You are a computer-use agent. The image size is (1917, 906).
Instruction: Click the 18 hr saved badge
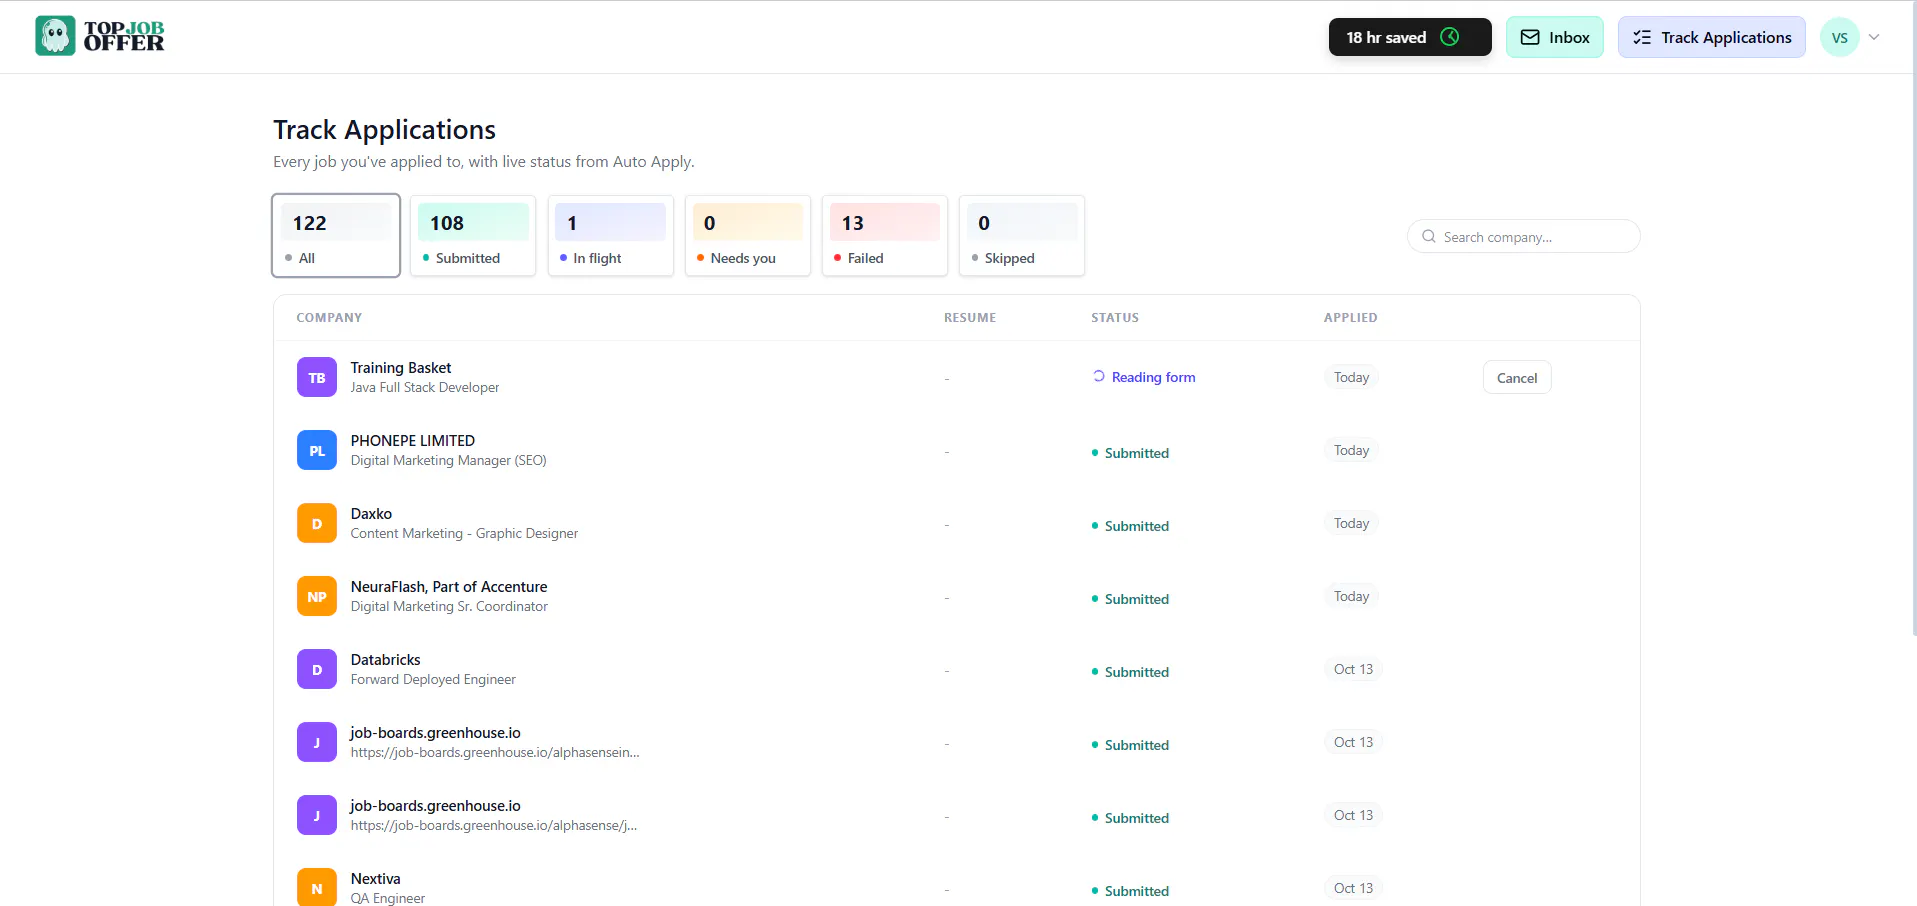click(x=1410, y=37)
